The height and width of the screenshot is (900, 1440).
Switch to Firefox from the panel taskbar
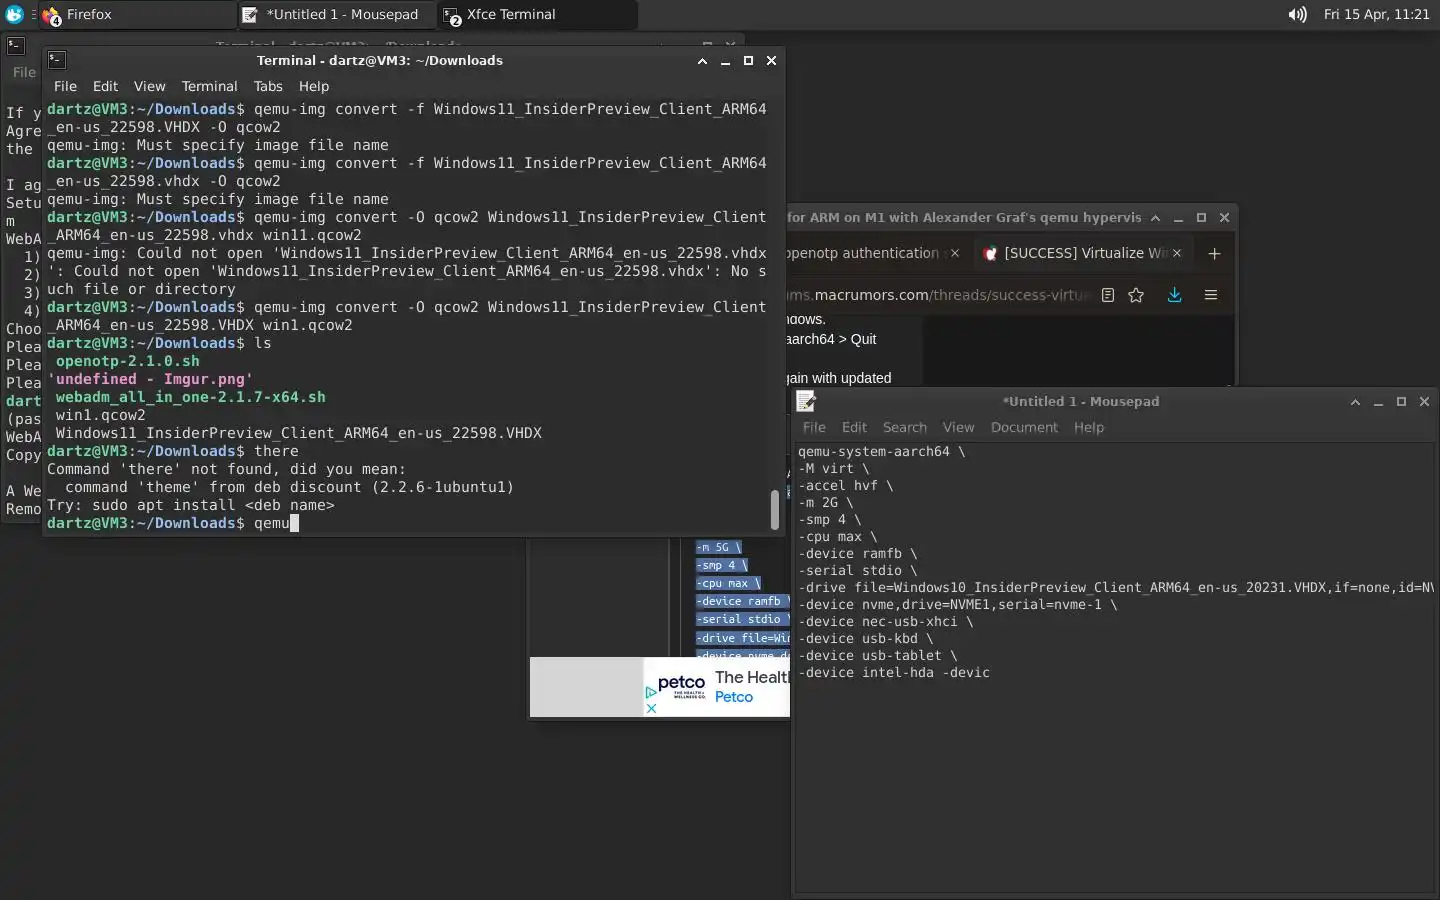click(x=136, y=14)
